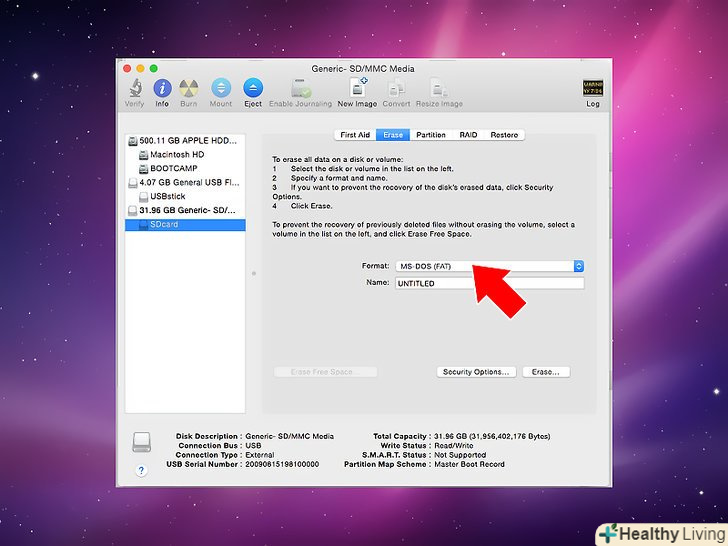The width and height of the screenshot is (728, 546).
Task: Click the Erase... button
Action: [546, 372]
